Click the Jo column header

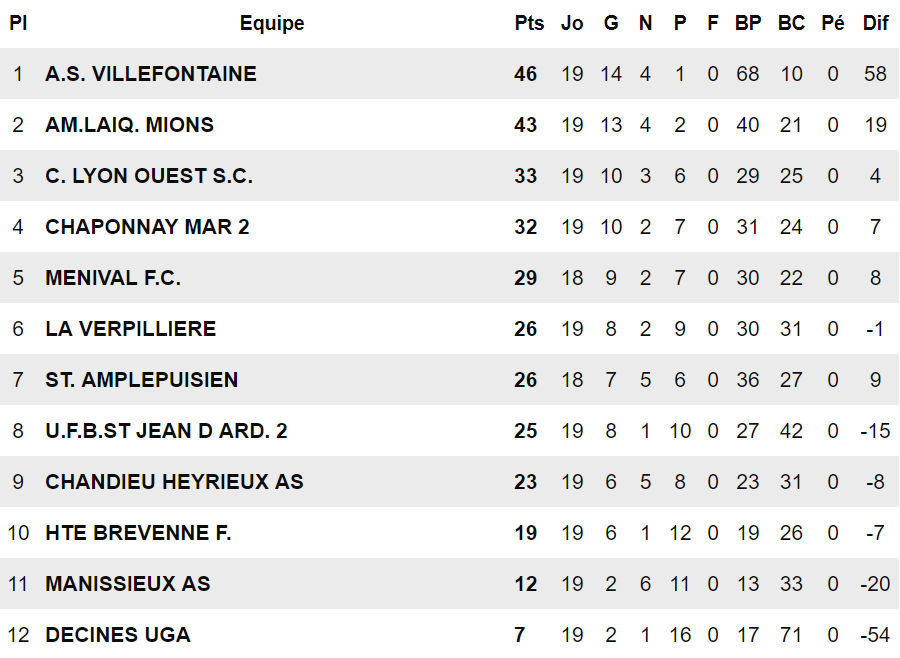pyautogui.click(x=572, y=23)
